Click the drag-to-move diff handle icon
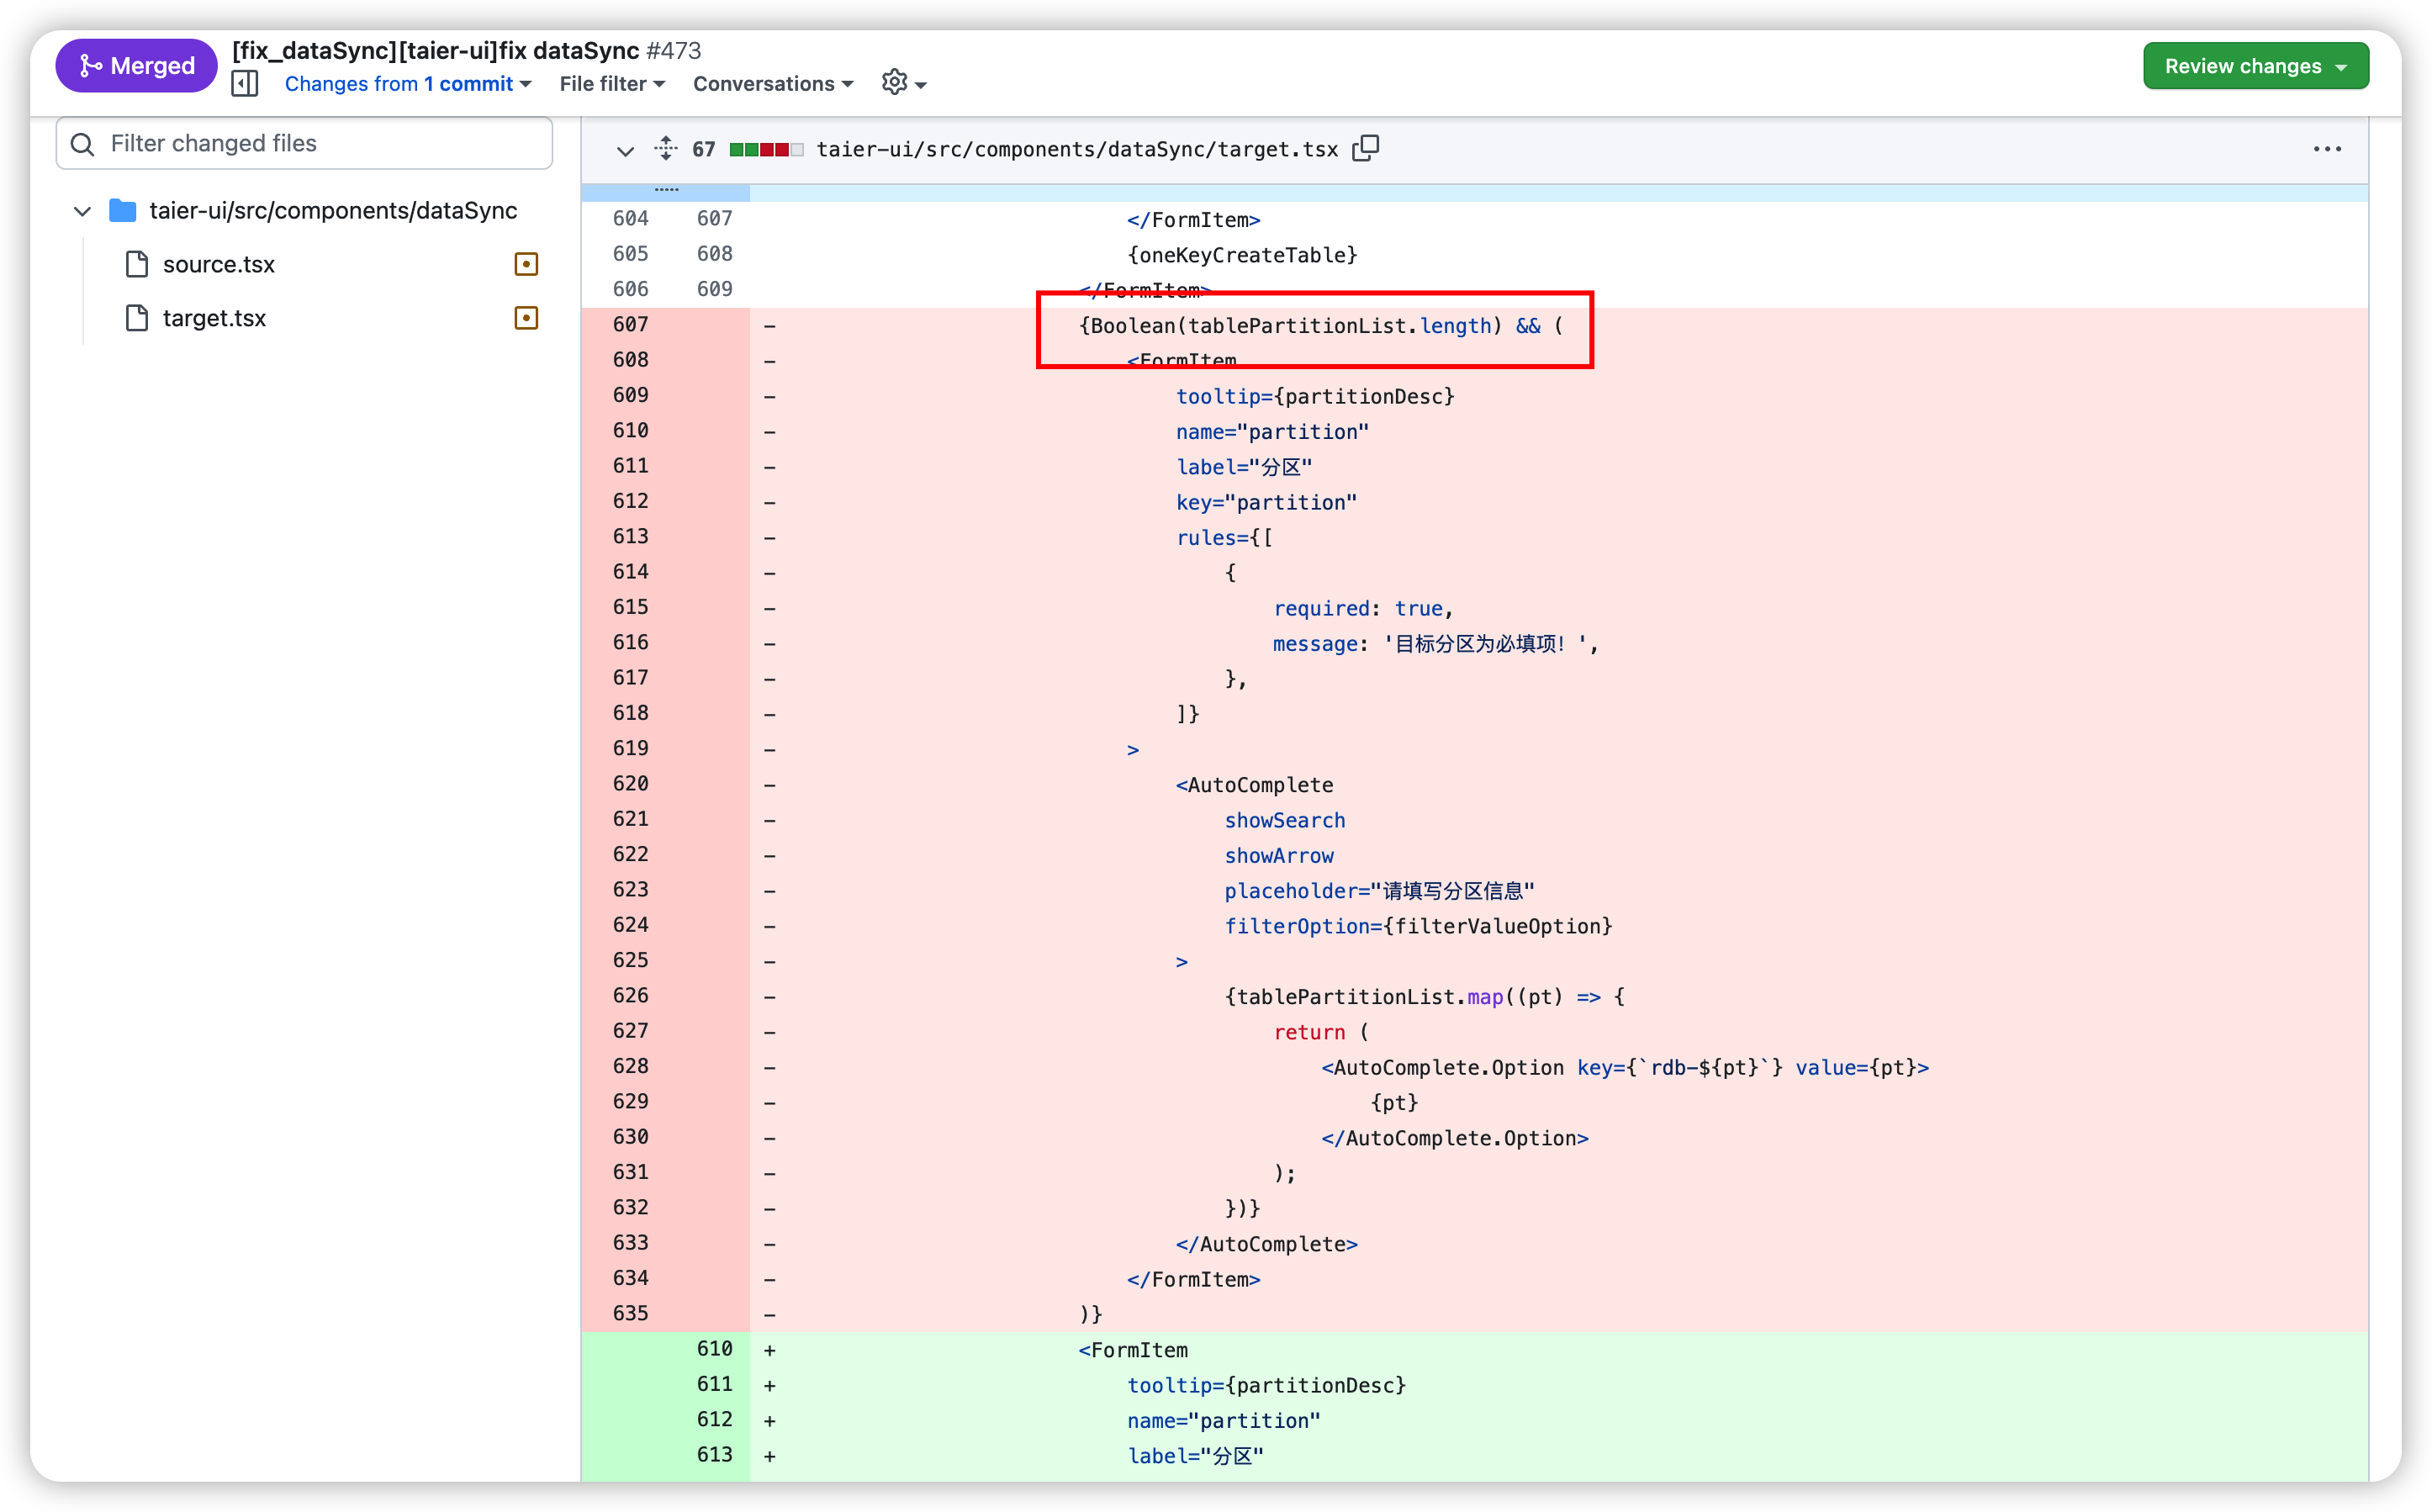2432x1512 pixels. 665,149
